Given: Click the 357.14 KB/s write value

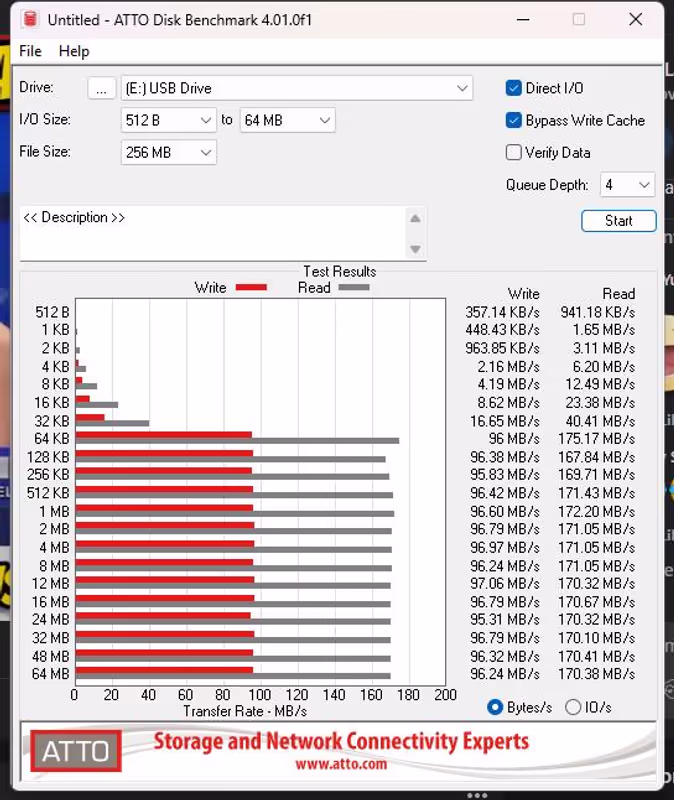Looking at the screenshot, I should 502,312.
